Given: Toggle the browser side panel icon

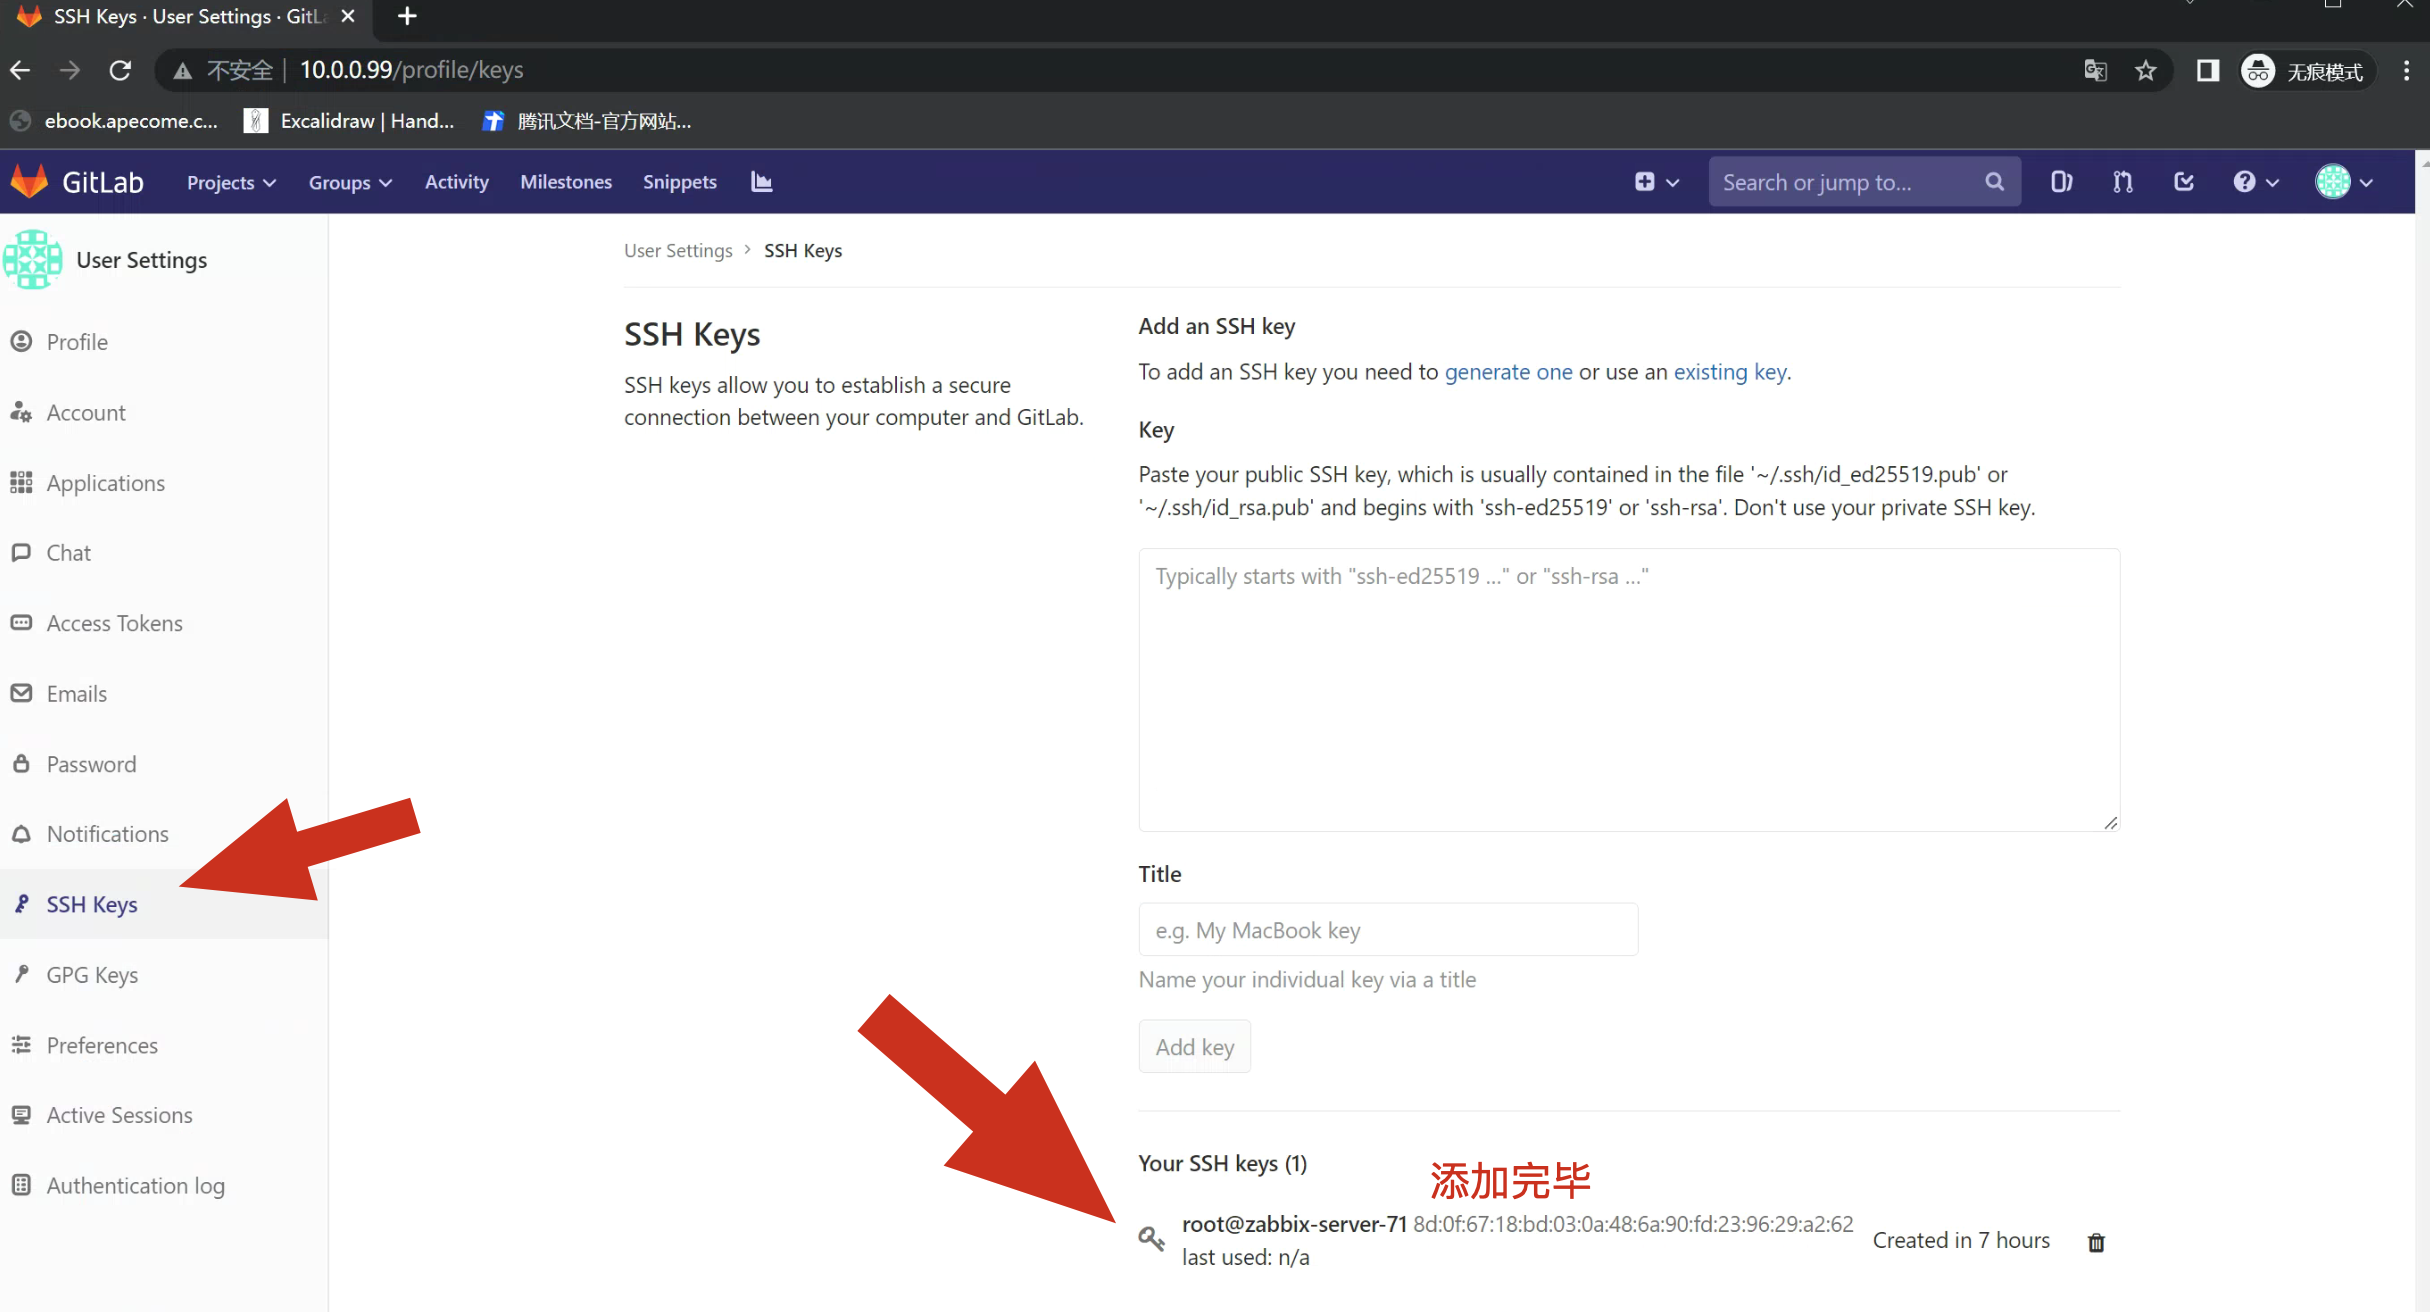Looking at the screenshot, I should 2207,70.
